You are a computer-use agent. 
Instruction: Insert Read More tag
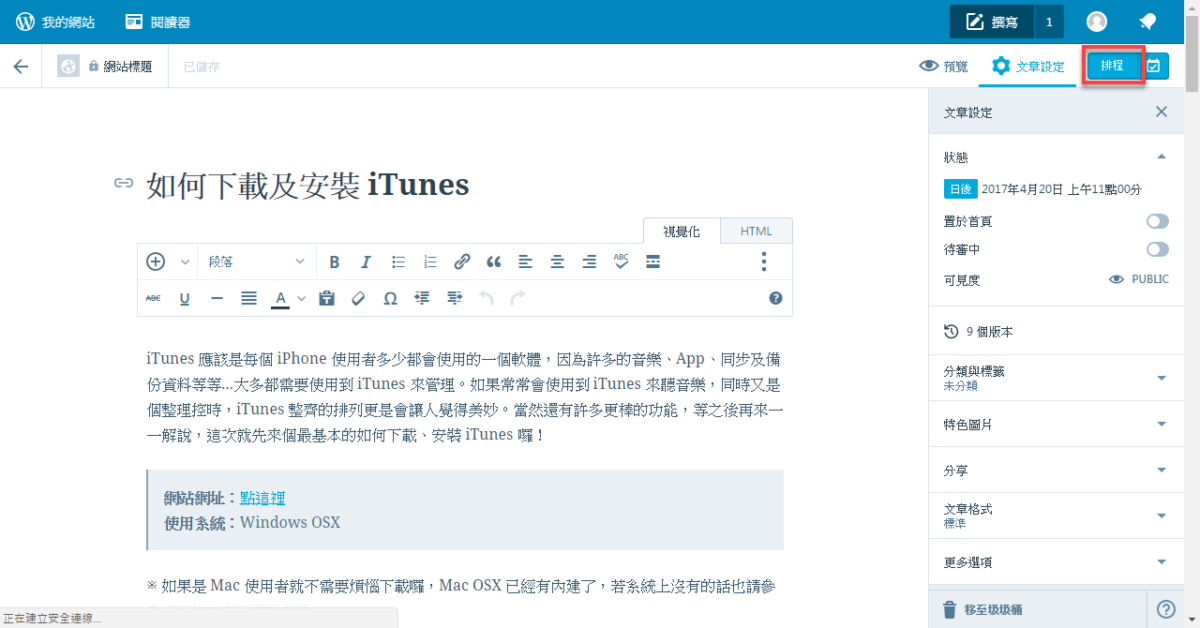(653, 262)
